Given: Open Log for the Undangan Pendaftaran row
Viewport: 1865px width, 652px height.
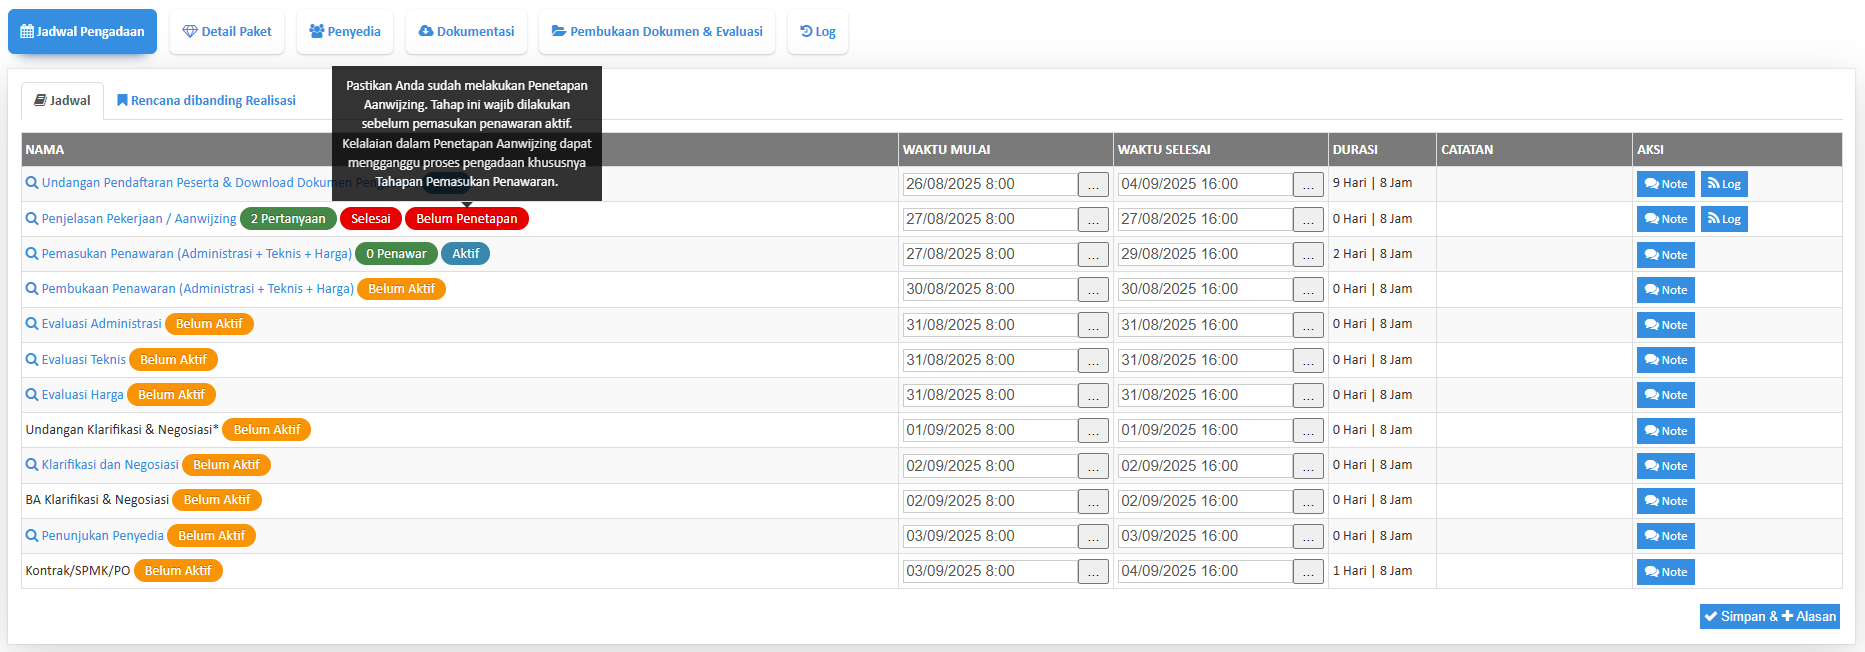Looking at the screenshot, I should (x=1723, y=184).
